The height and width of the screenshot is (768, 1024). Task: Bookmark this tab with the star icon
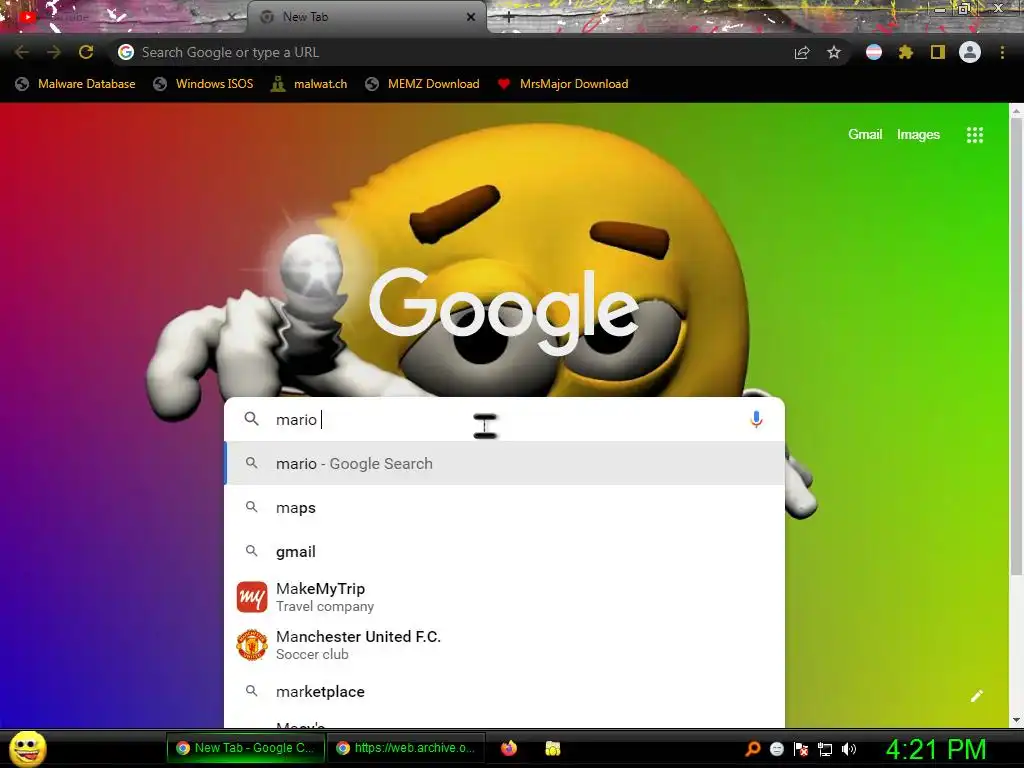[x=834, y=52]
